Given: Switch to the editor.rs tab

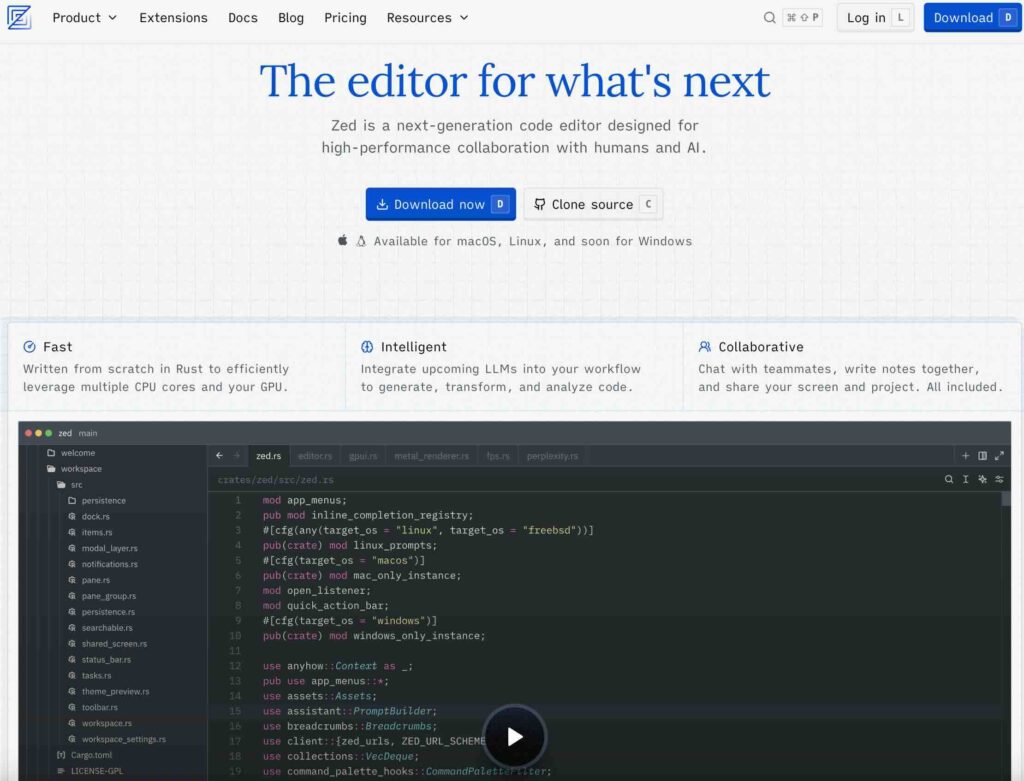Looking at the screenshot, I should point(315,456).
